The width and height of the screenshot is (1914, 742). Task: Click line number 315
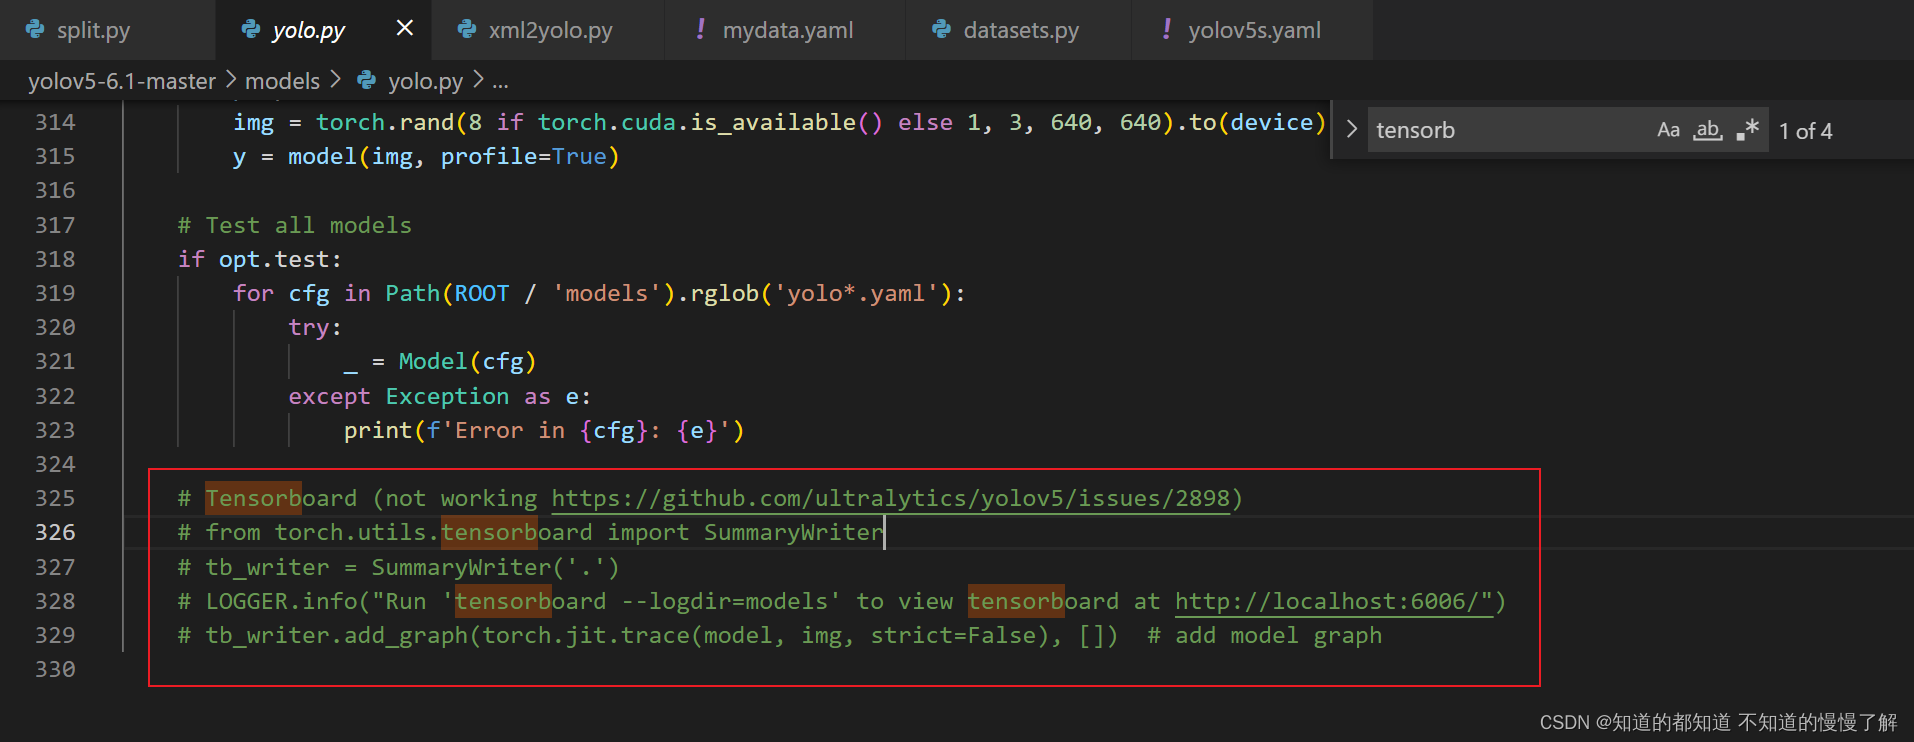pos(55,156)
